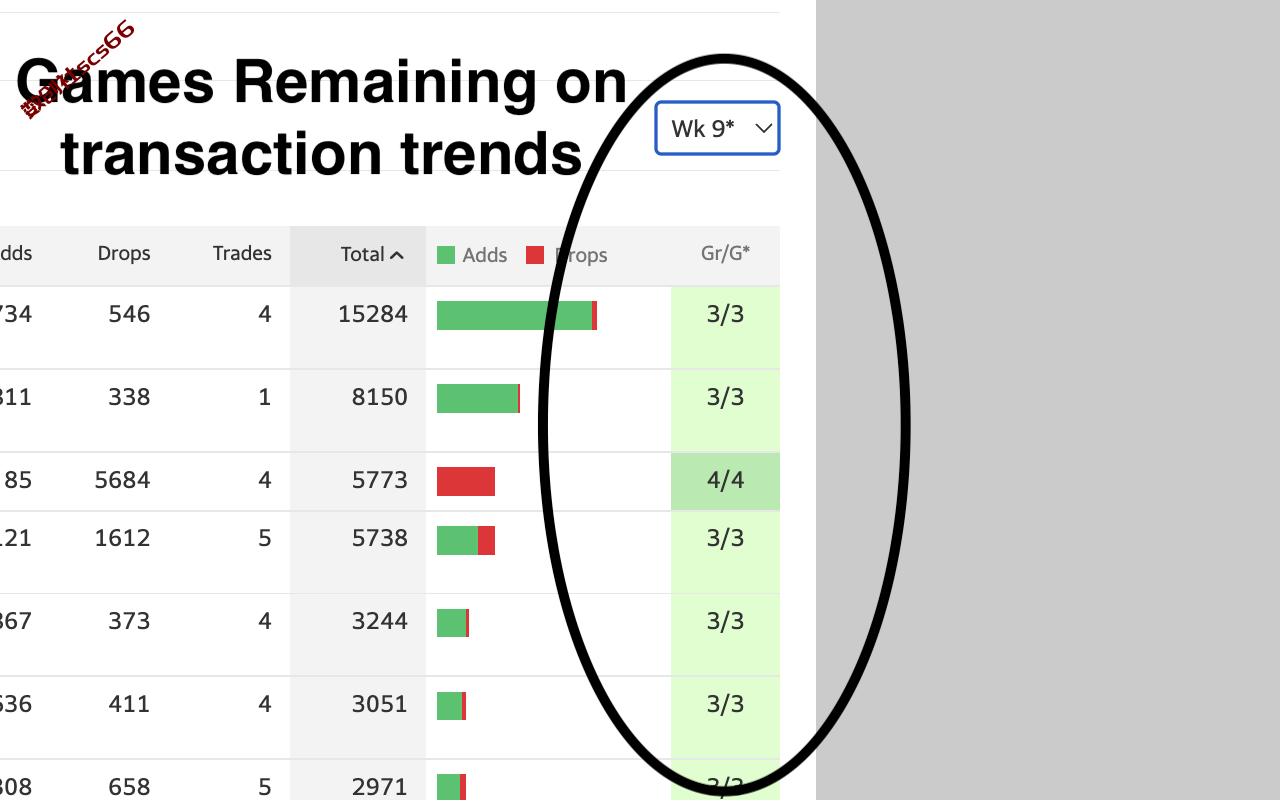Screen dimensions: 1280x800
Task: Click the total value 3051
Action: (x=380, y=704)
